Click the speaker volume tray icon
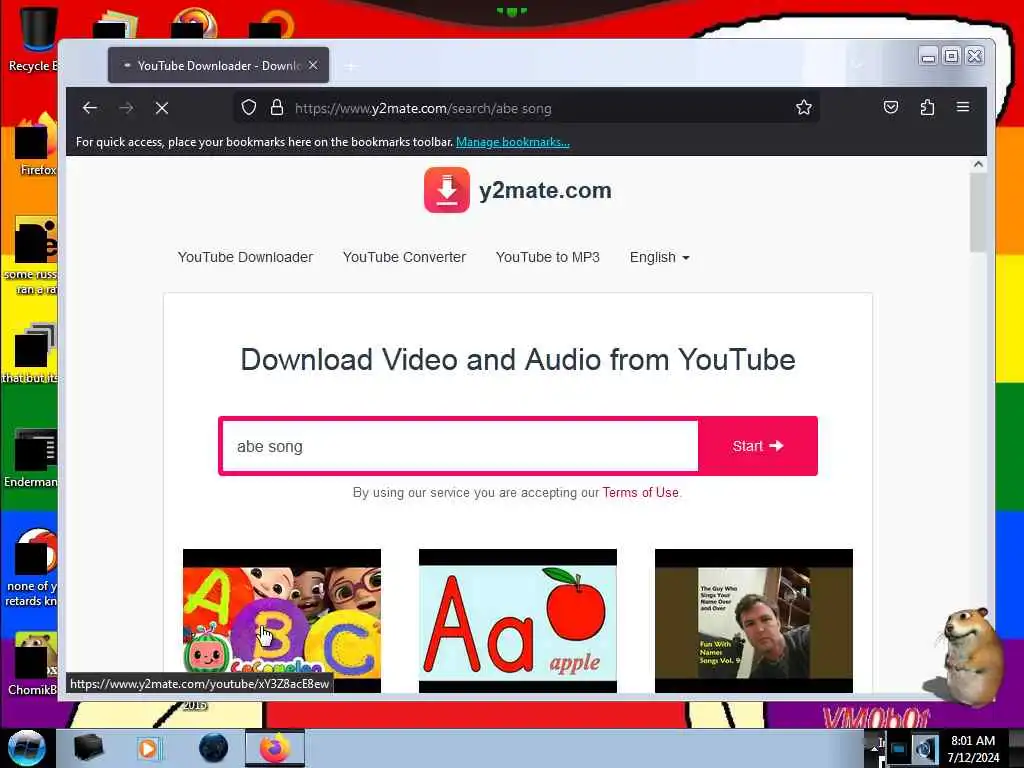Screen dimensions: 1024x768 923,750
